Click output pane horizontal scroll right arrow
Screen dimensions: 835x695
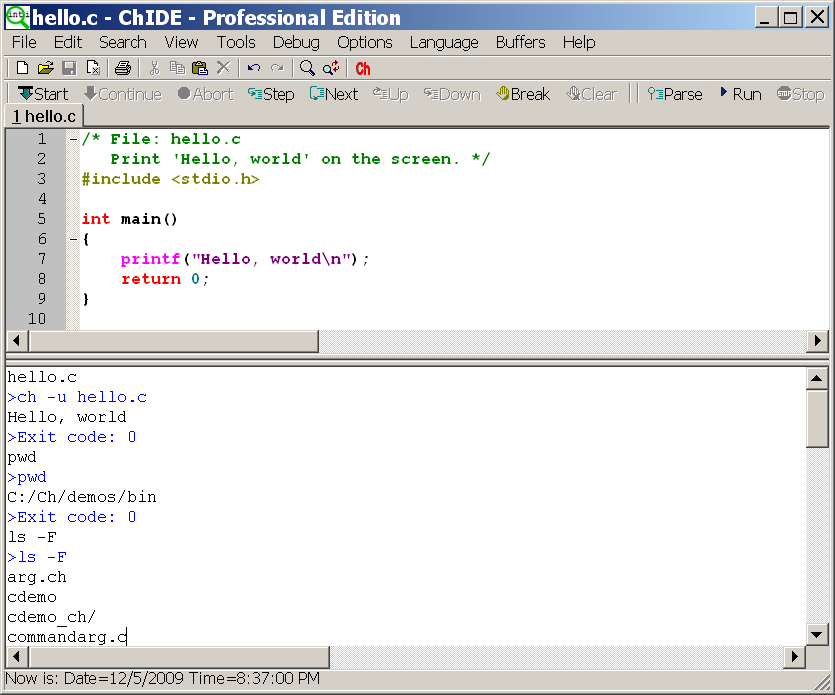795,657
